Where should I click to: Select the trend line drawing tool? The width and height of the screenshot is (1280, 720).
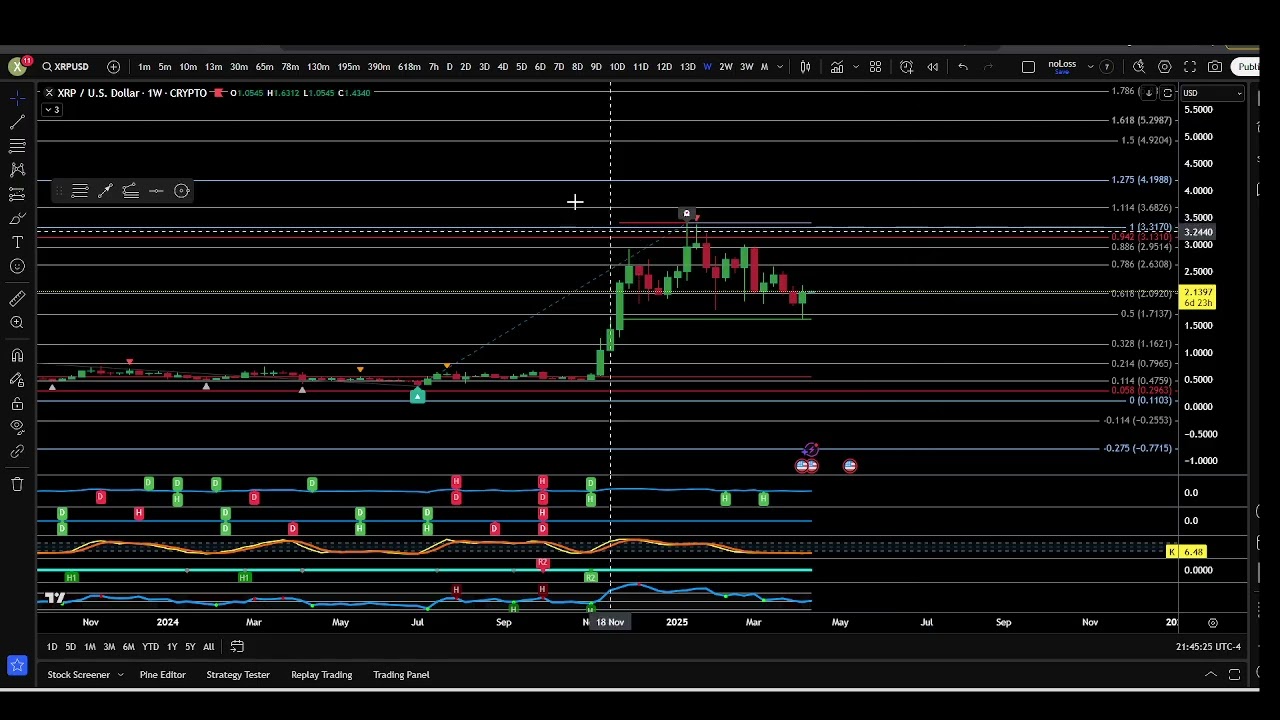click(x=17, y=121)
